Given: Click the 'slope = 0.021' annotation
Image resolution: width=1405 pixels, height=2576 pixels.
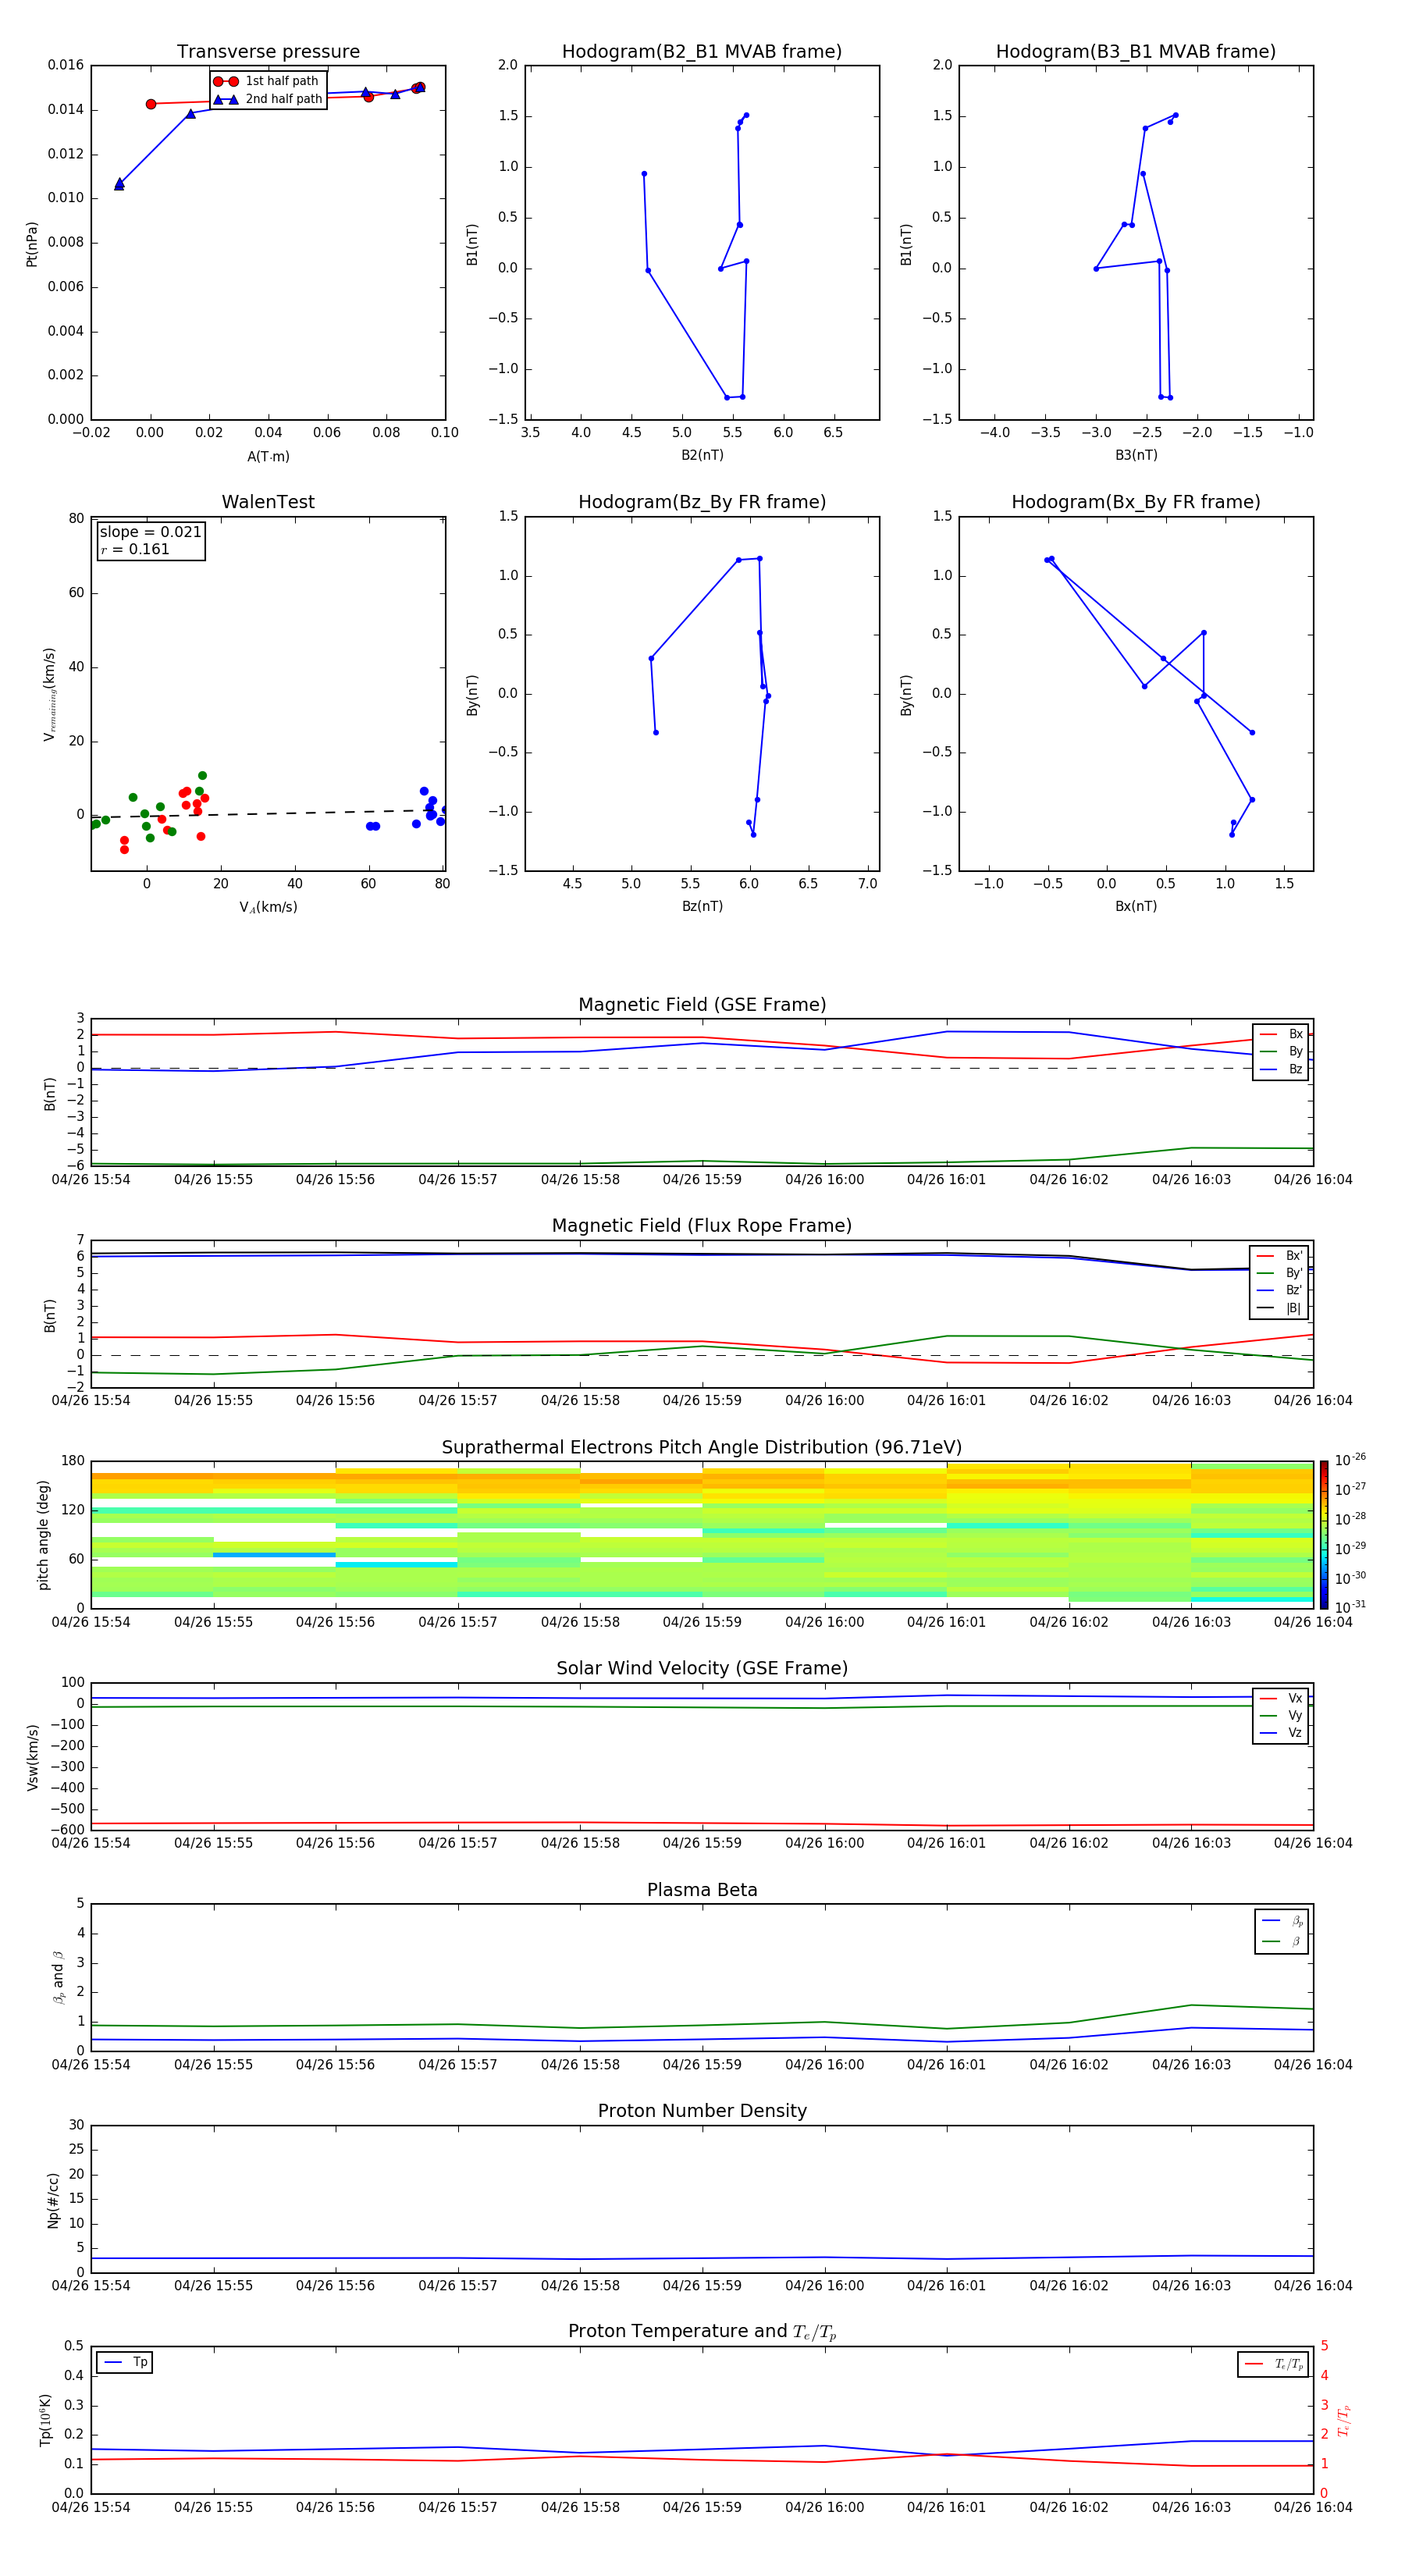Looking at the screenshot, I should 150,532.
